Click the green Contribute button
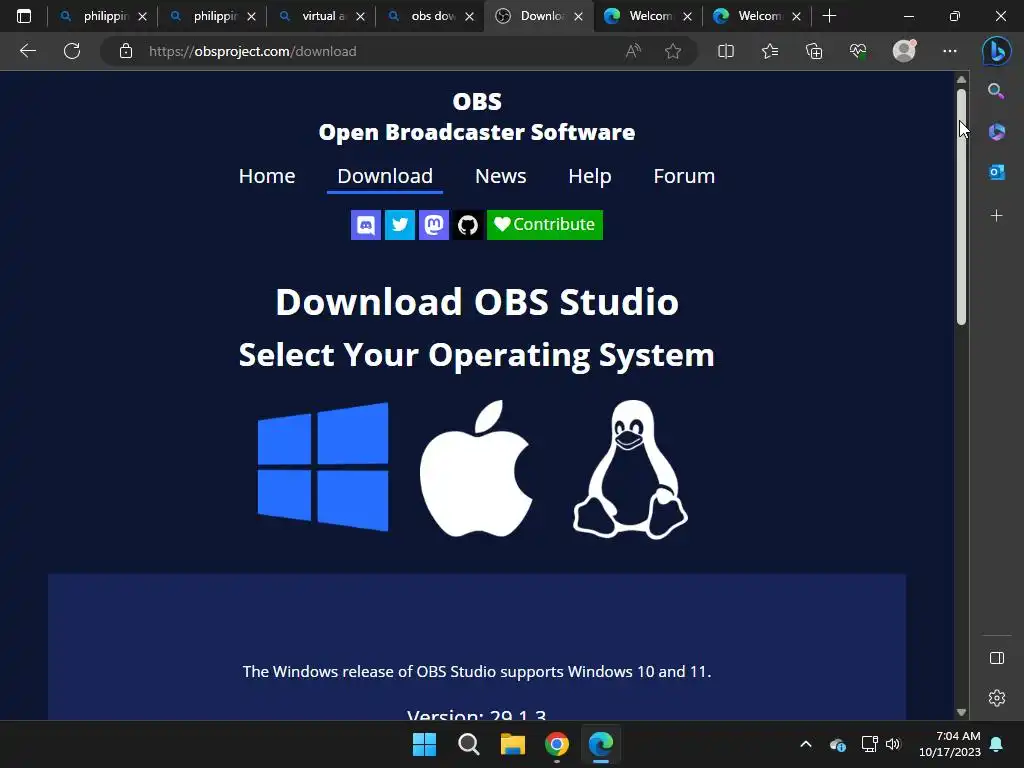 [x=545, y=225]
